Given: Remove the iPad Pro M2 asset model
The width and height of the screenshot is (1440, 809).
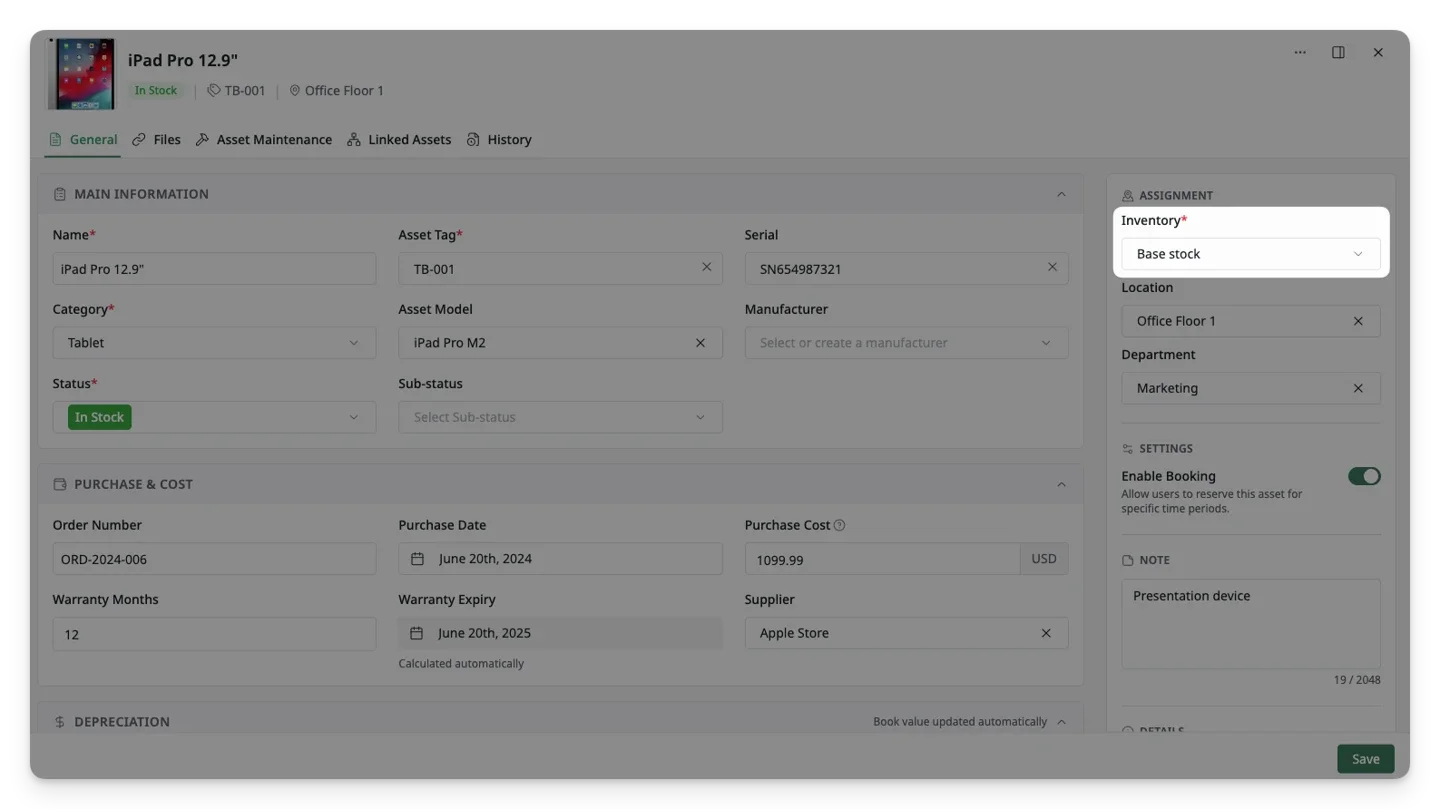Looking at the screenshot, I should click(x=700, y=343).
